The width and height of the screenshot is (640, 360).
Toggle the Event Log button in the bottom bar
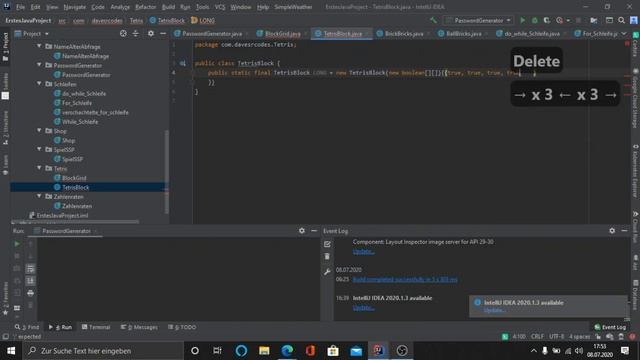point(610,327)
